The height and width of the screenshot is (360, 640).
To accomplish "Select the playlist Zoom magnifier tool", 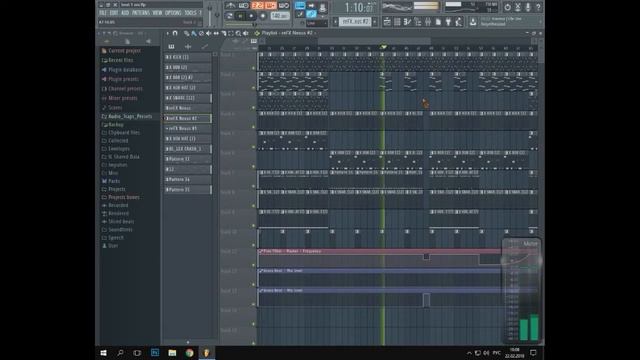I will pyautogui.click(x=238, y=34).
